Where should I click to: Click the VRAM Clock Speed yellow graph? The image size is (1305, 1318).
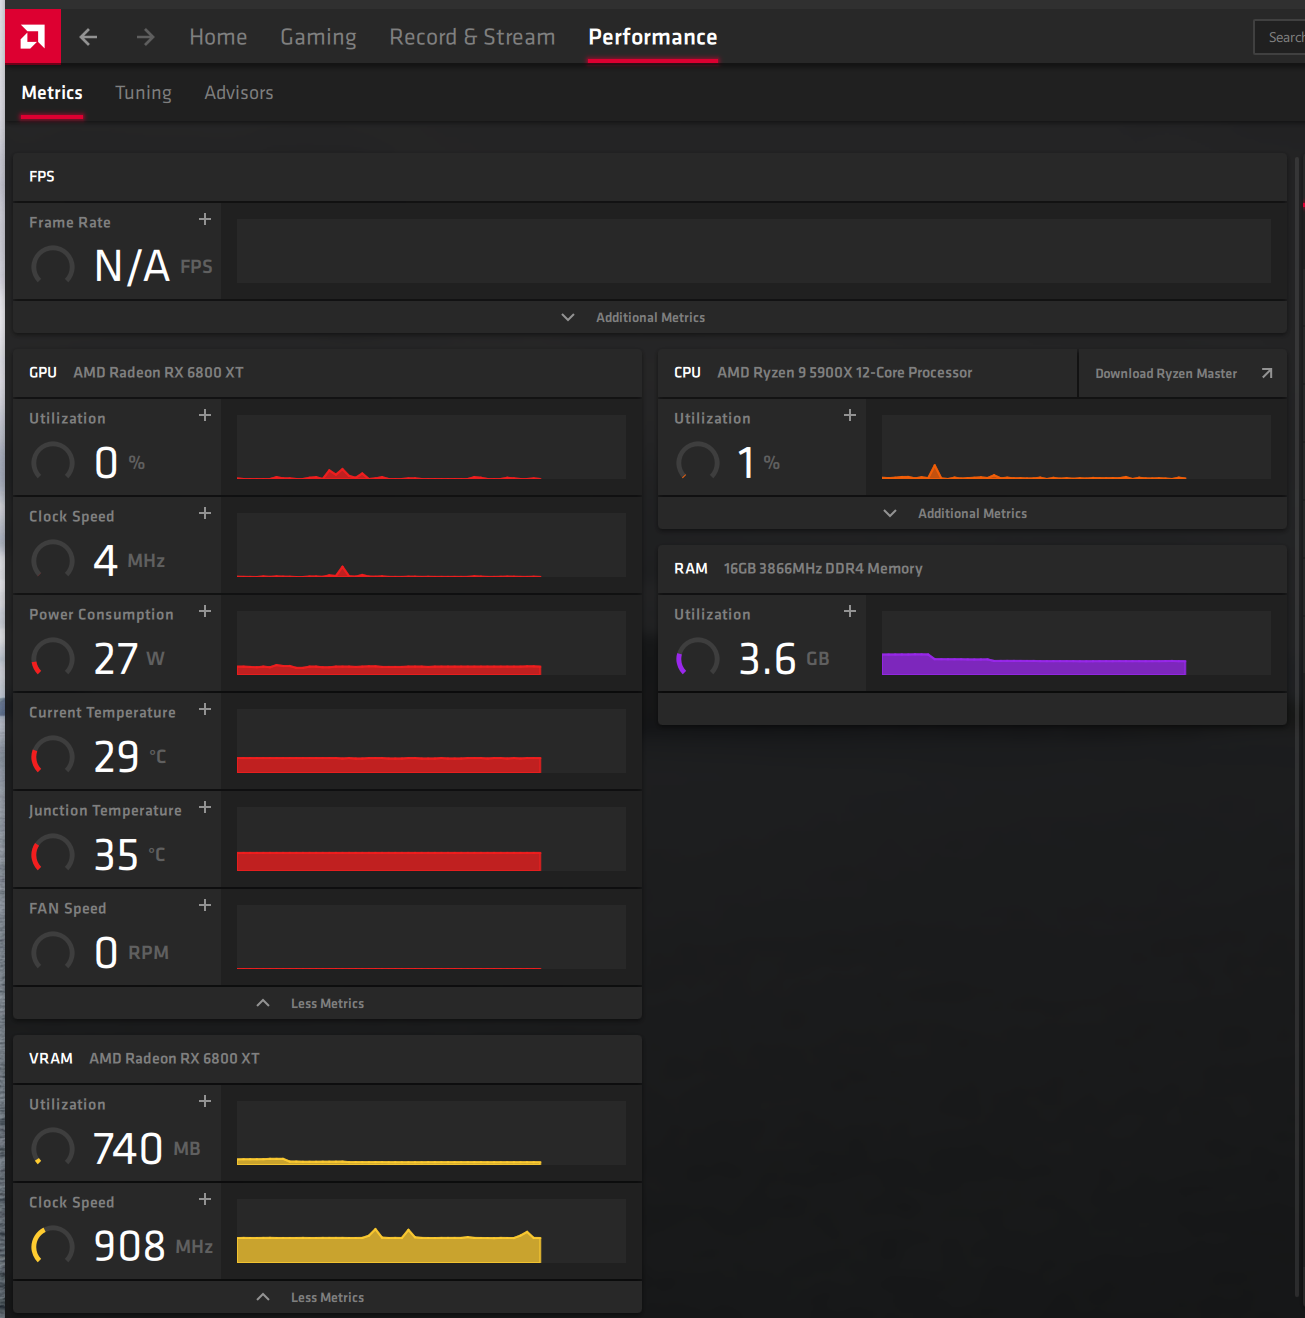(431, 1231)
